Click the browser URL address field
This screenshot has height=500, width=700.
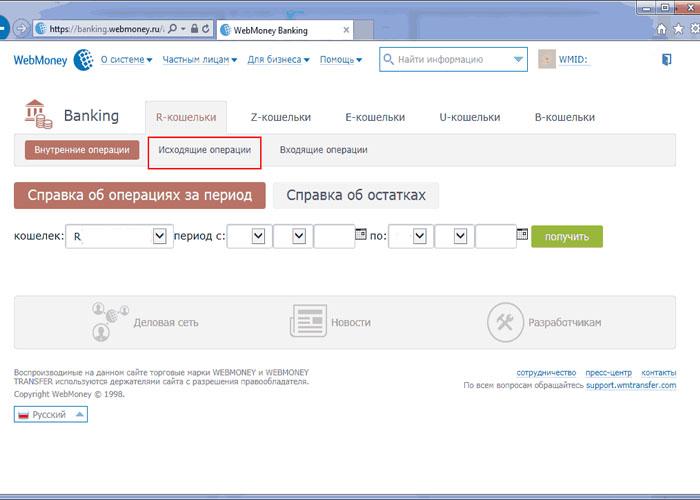point(106,29)
